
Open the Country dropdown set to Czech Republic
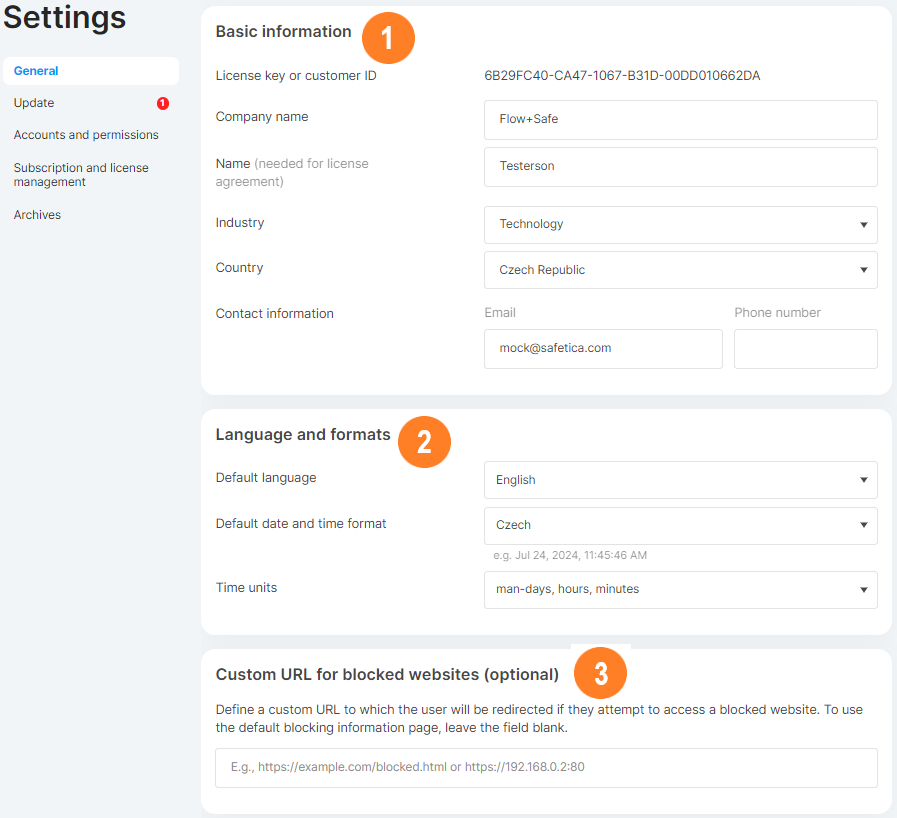[680, 270]
